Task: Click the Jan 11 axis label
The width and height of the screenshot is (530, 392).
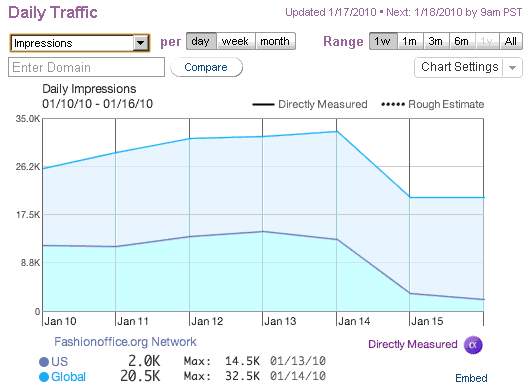Action: click(133, 321)
